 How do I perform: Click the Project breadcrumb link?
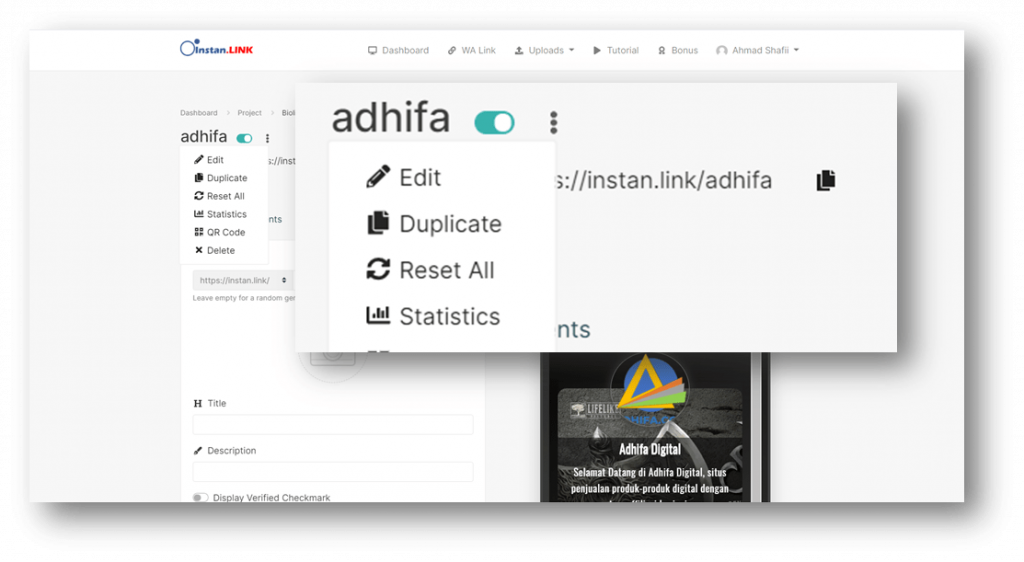coord(249,113)
